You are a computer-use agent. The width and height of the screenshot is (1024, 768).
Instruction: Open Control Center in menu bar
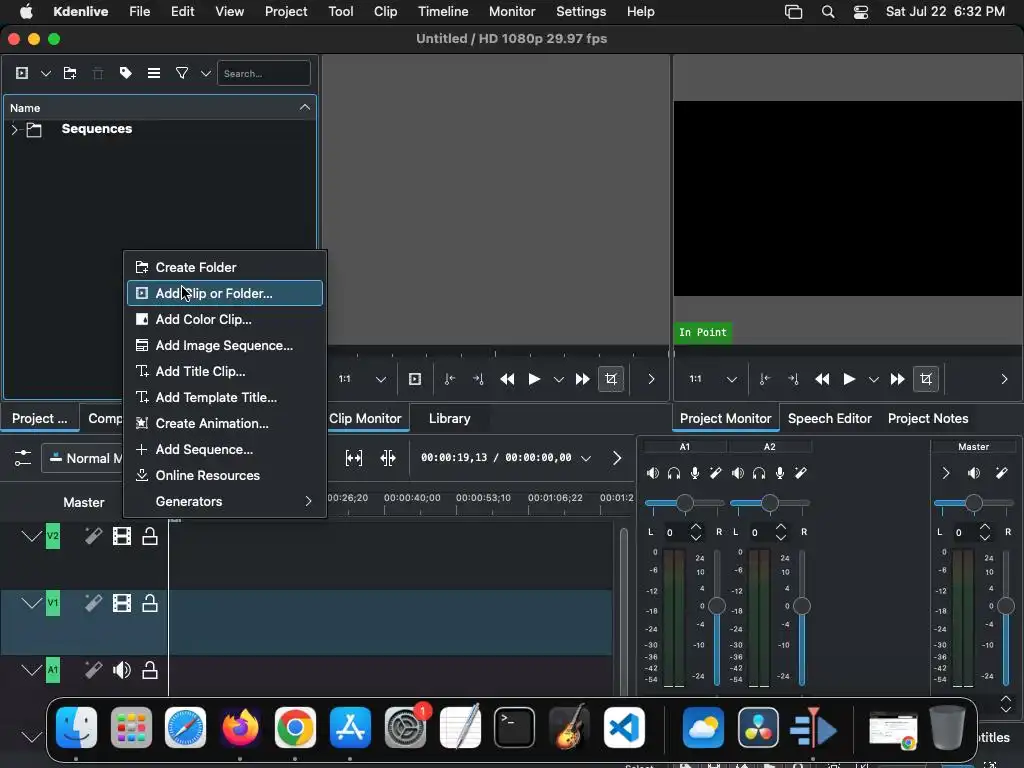(x=861, y=12)
